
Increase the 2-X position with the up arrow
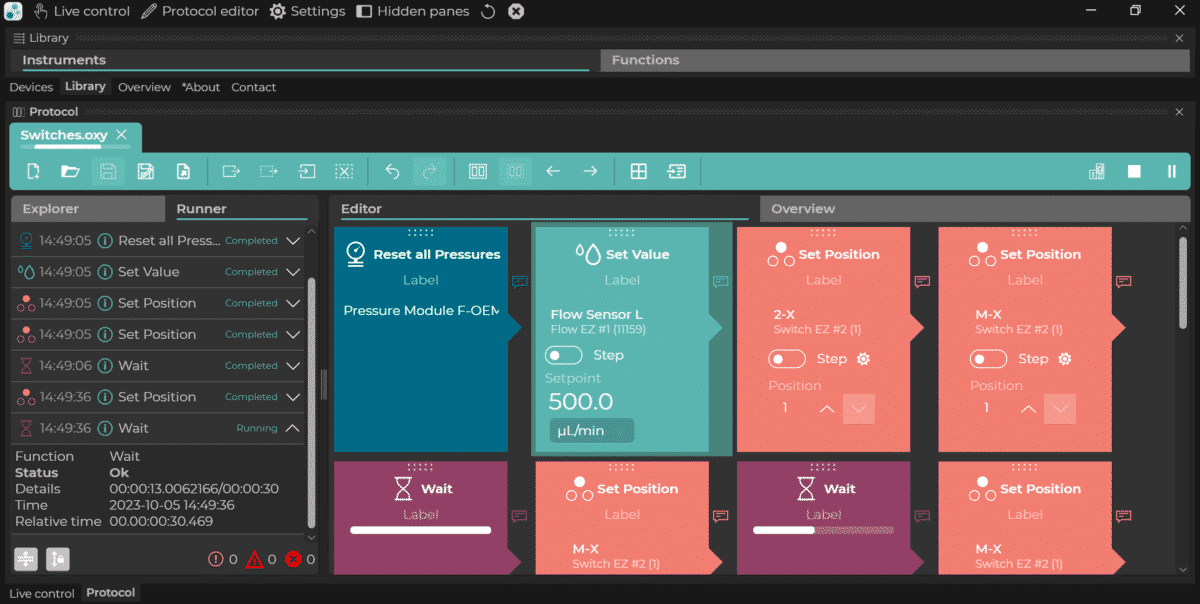(826, 408)
